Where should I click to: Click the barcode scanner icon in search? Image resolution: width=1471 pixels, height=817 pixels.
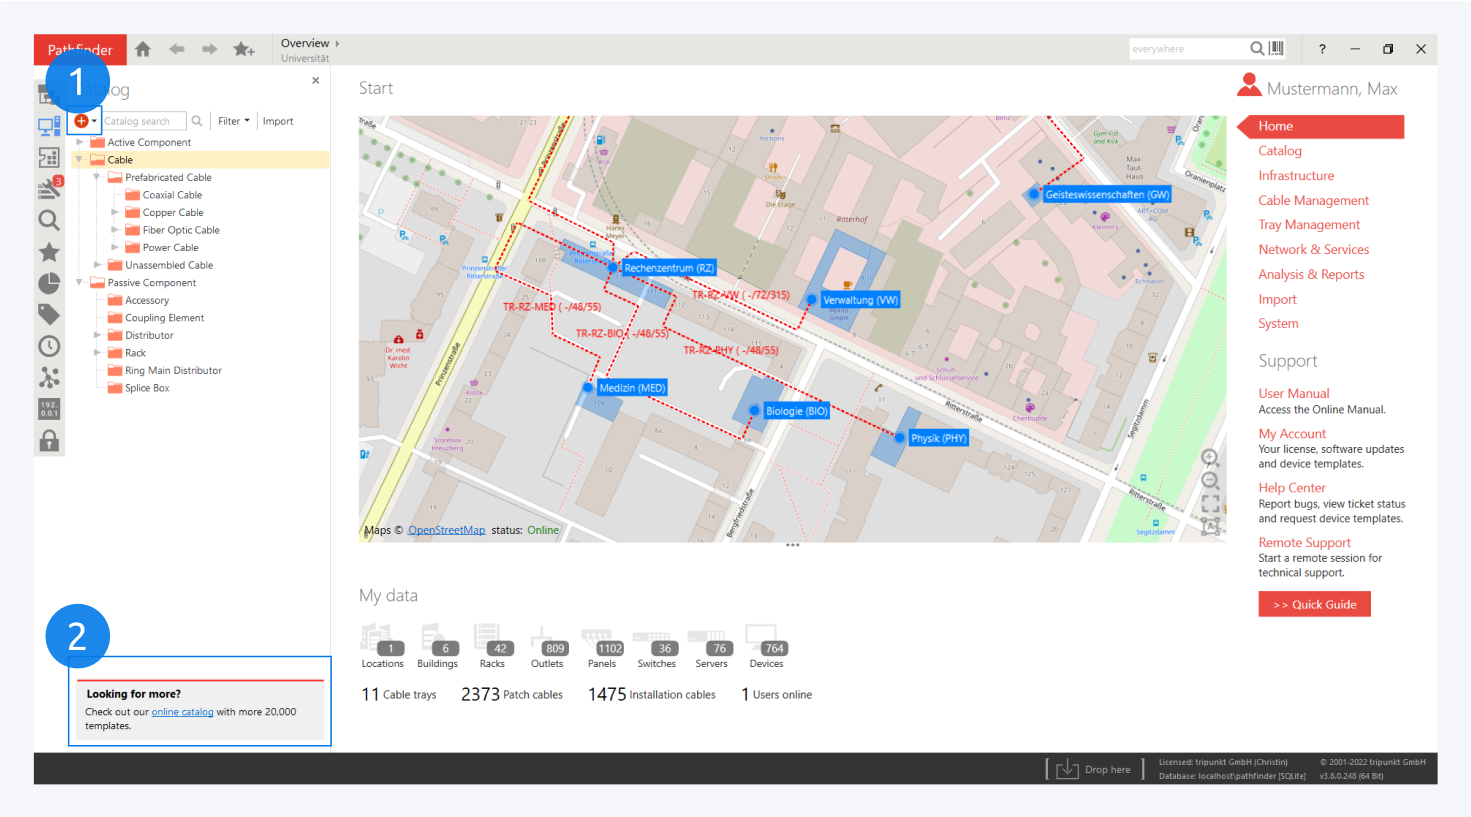[1277, 48]
